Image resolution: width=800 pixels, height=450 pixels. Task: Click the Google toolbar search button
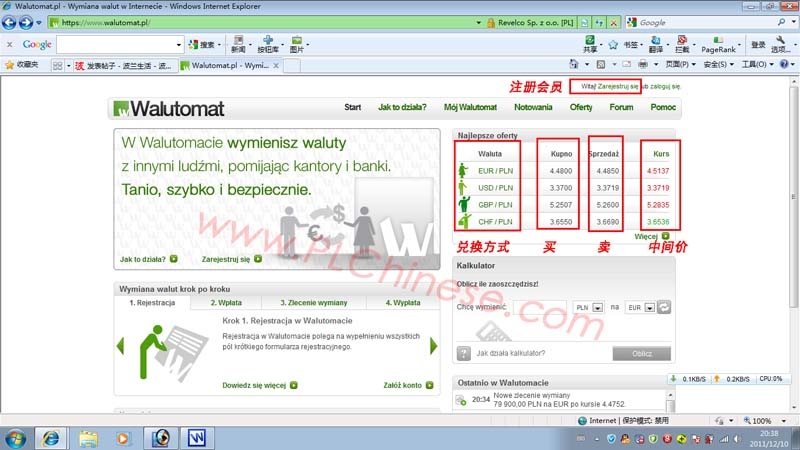203,45
